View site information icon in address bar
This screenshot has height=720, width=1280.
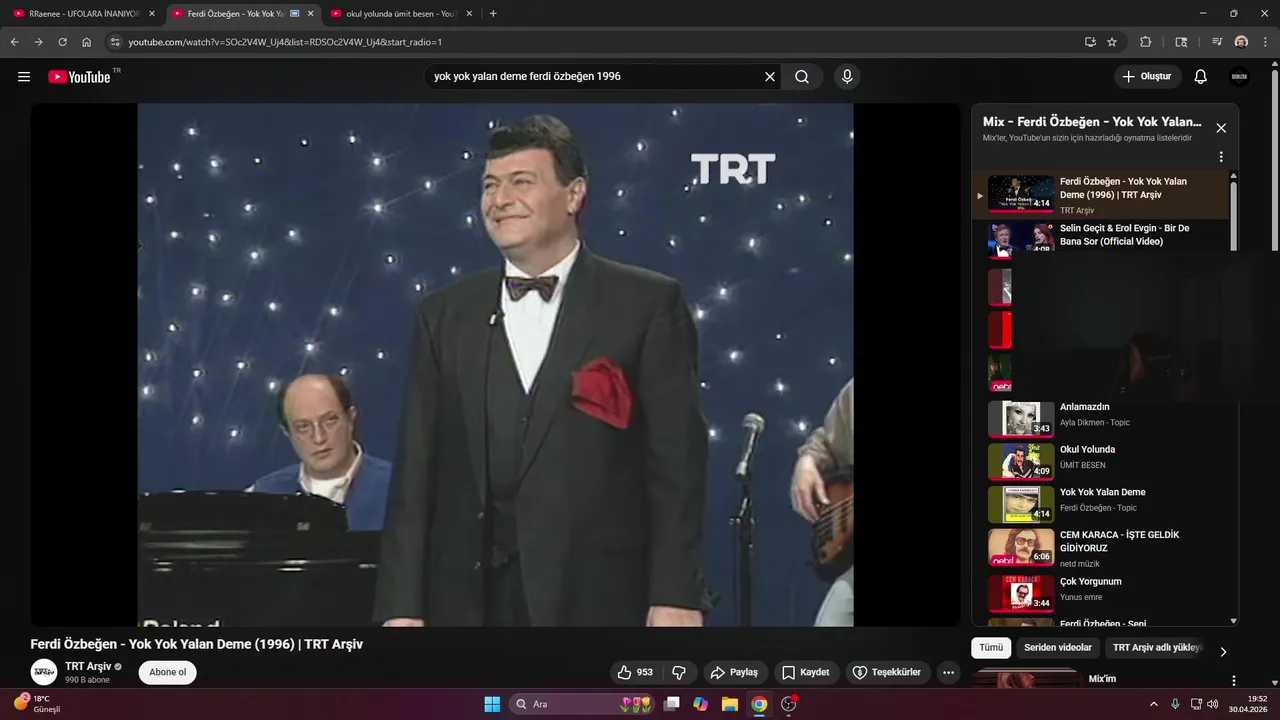pos(115,42)
